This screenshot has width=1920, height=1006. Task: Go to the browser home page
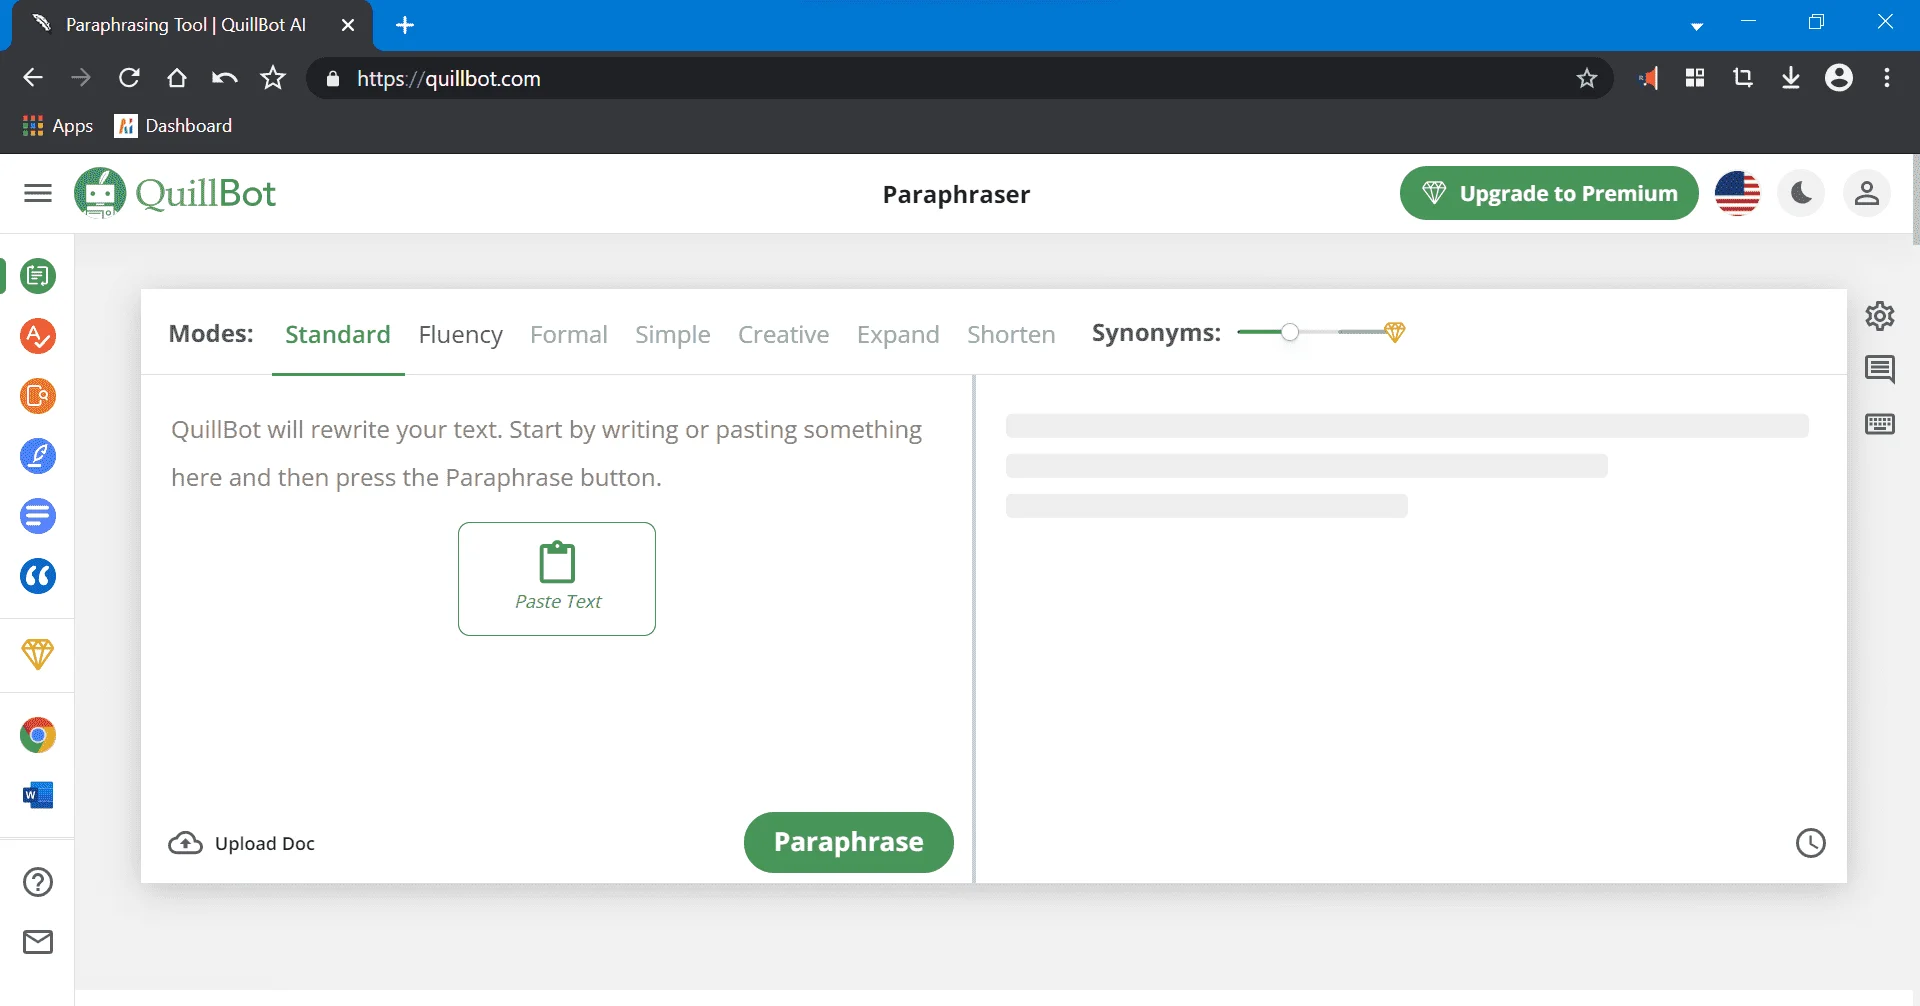pyautogui.click(x=177, y=78)
